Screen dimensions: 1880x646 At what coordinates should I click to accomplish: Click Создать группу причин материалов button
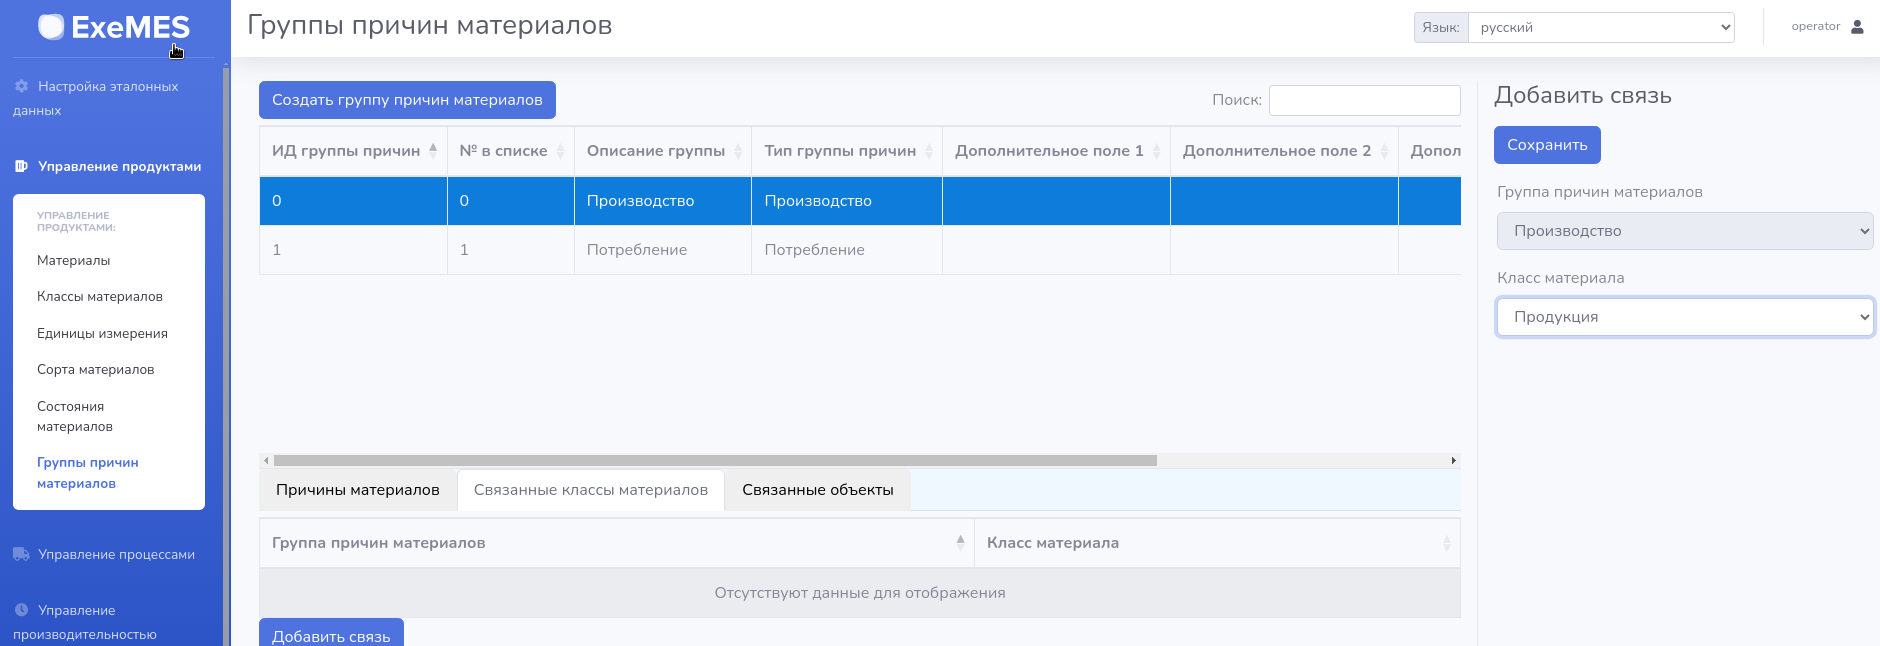pos(407,100)
